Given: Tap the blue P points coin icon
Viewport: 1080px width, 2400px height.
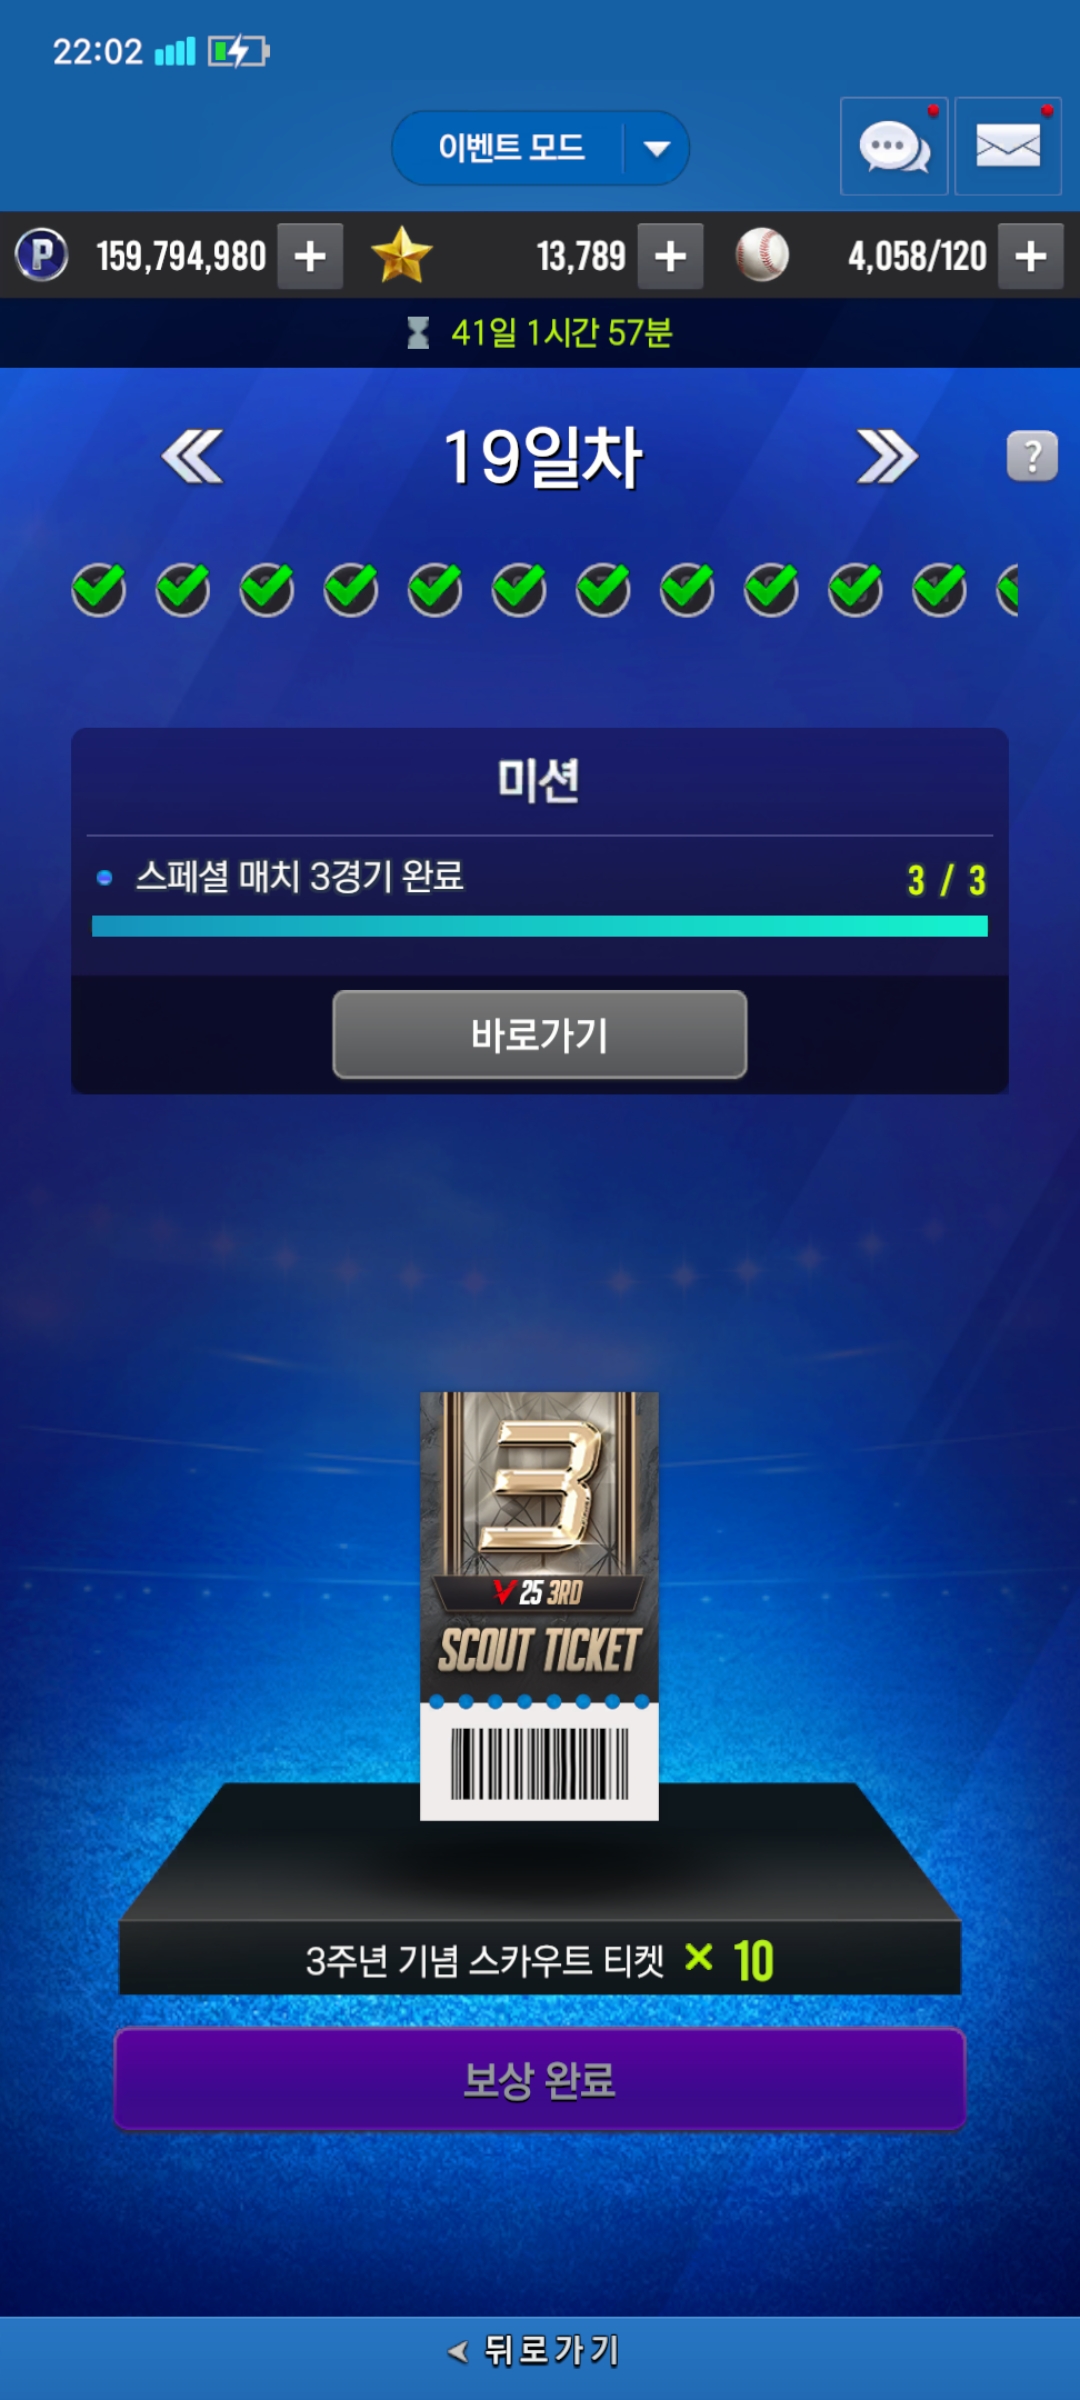Looking at the screenshot, I should [42, 255].
